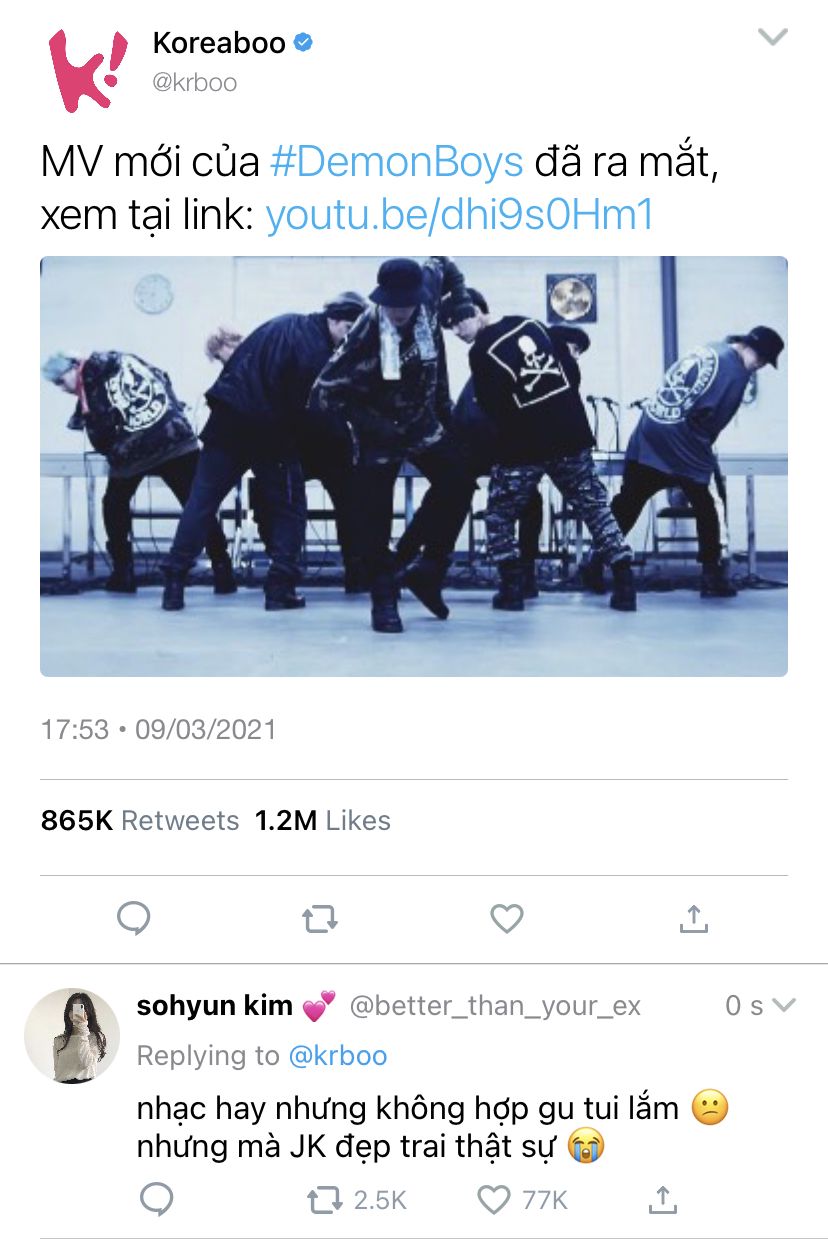Expand the tweet options chevron at top
828x1240 pixels.
coord(773,38)
